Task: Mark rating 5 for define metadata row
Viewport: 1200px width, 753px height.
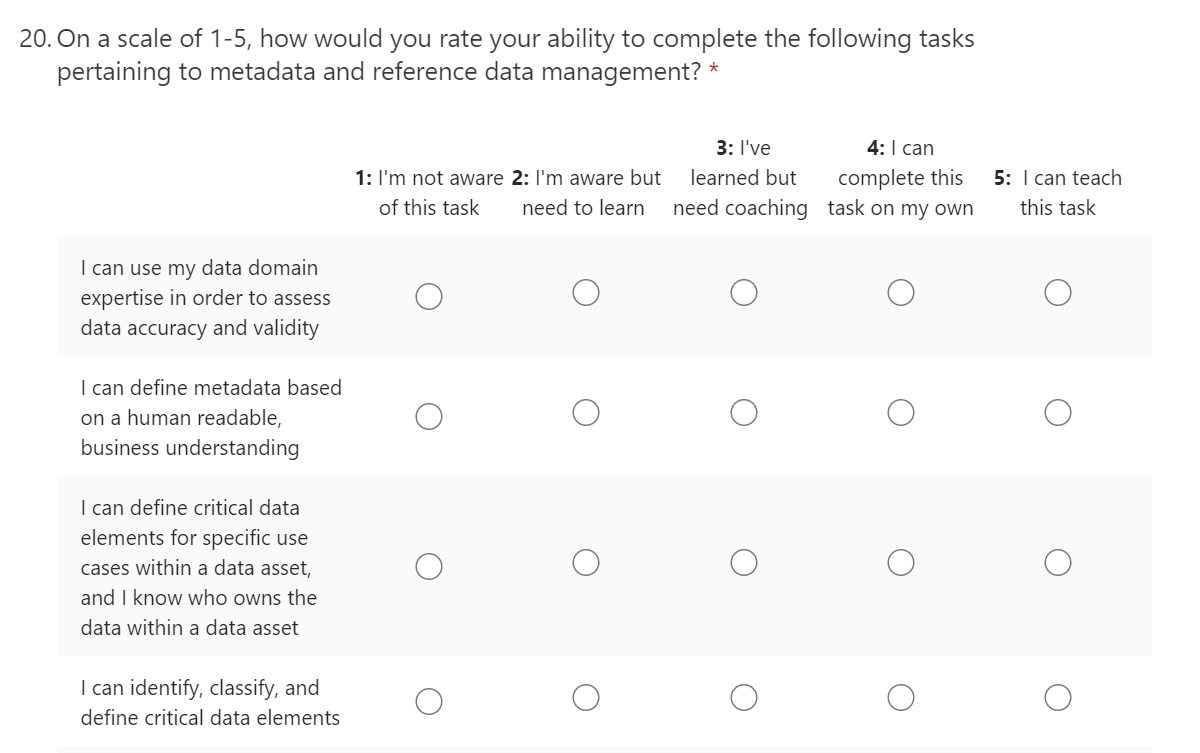Action: (1058, 412)
